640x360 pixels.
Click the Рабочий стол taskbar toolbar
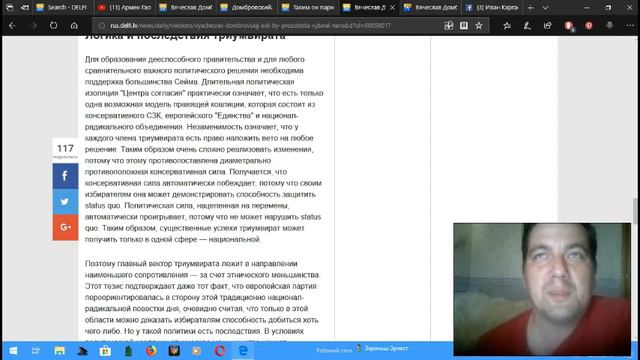click(334, 351)
